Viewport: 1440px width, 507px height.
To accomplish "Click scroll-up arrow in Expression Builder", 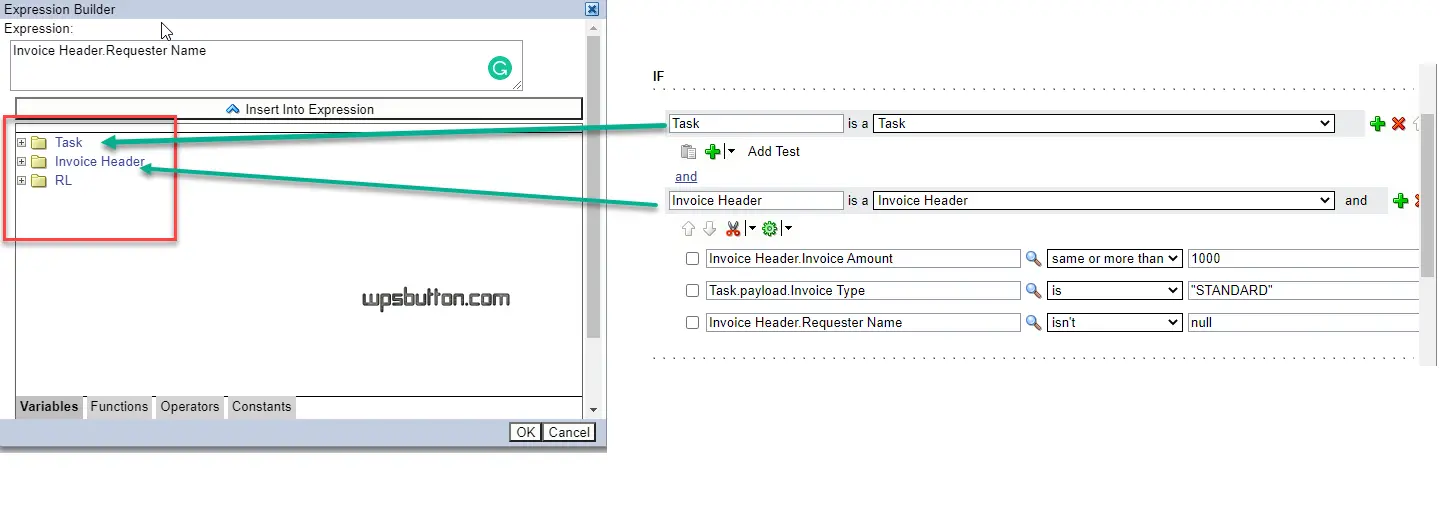I will coord(593,26).
